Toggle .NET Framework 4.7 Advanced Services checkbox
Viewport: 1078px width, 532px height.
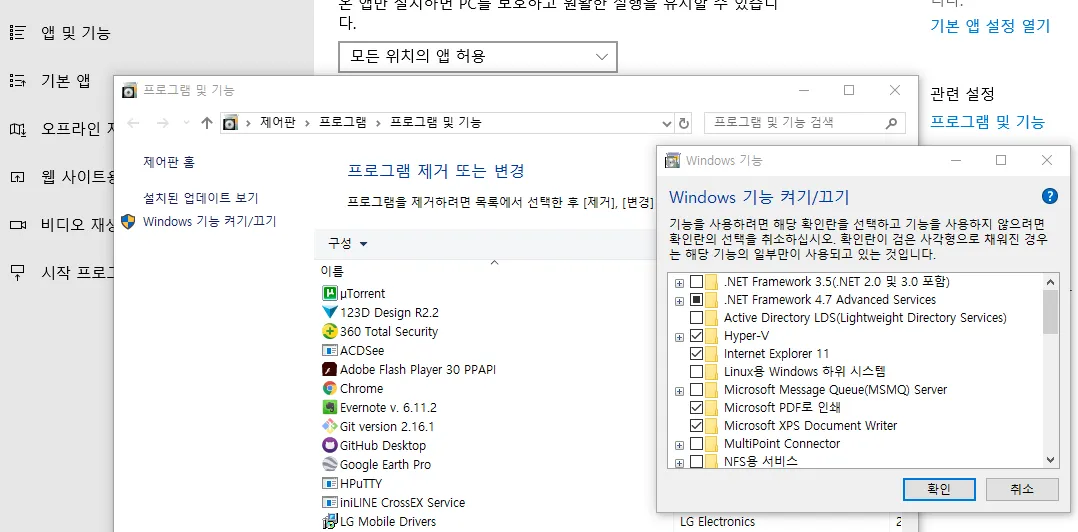[696, 300]
